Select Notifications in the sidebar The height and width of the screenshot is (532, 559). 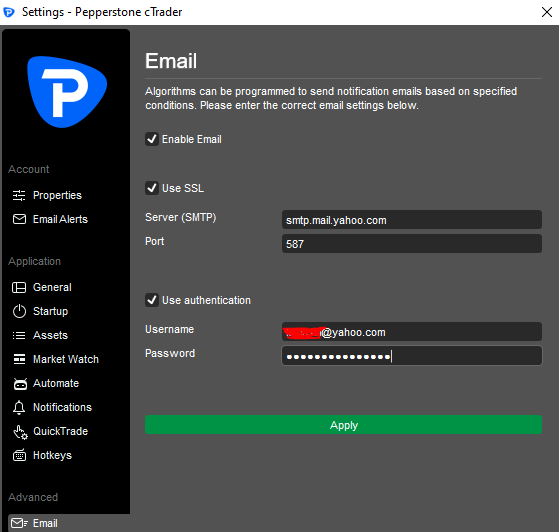pyautogui.click(x=62, y=407)
